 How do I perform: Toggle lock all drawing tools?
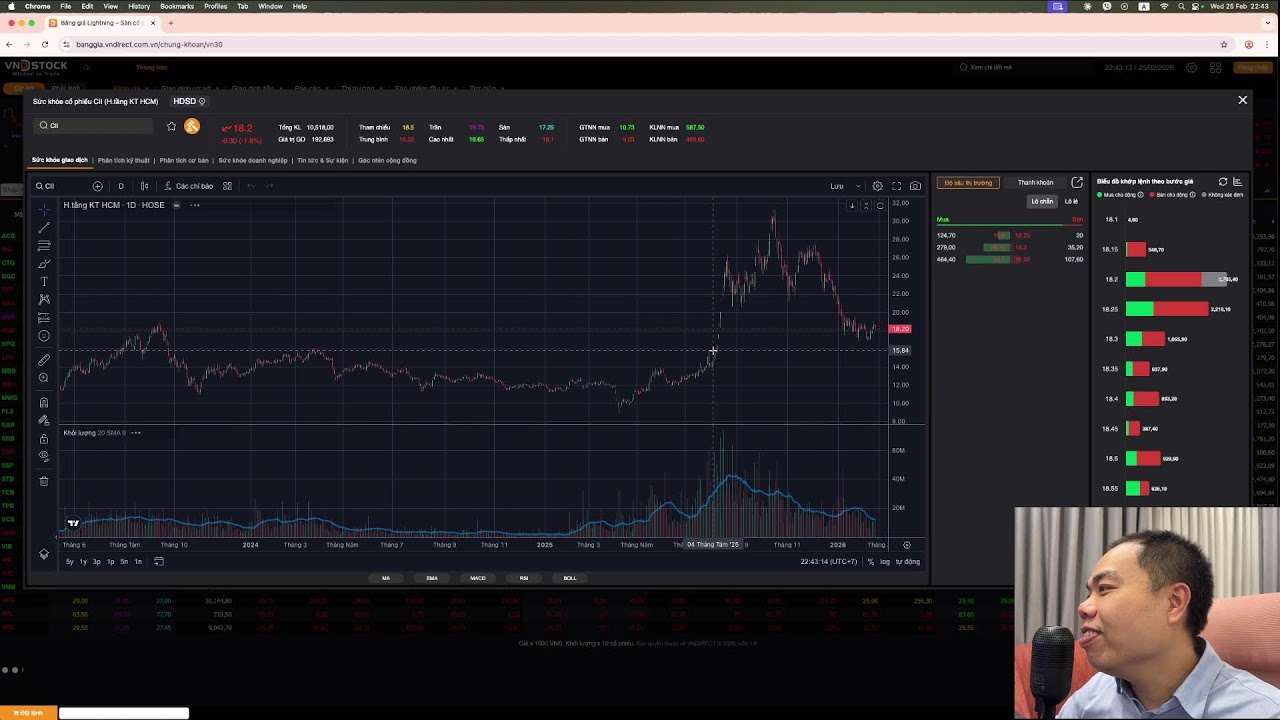pyautogui.click(x=44, y=438)
